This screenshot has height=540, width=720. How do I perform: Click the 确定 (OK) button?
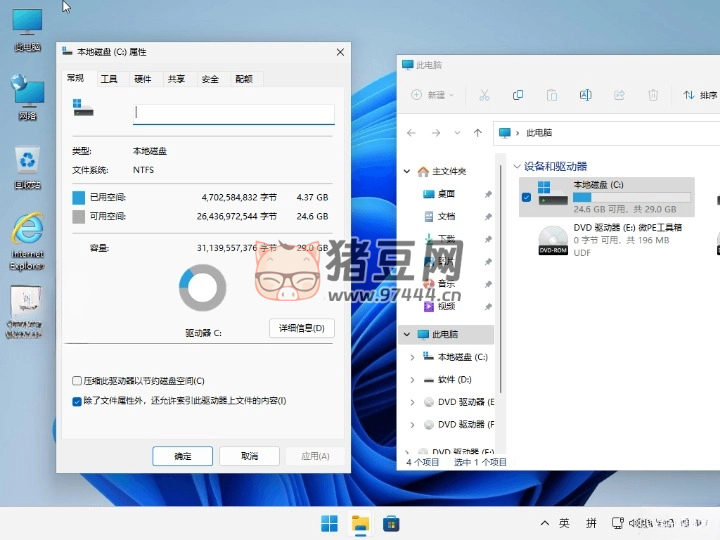click(x=182, y=456)
